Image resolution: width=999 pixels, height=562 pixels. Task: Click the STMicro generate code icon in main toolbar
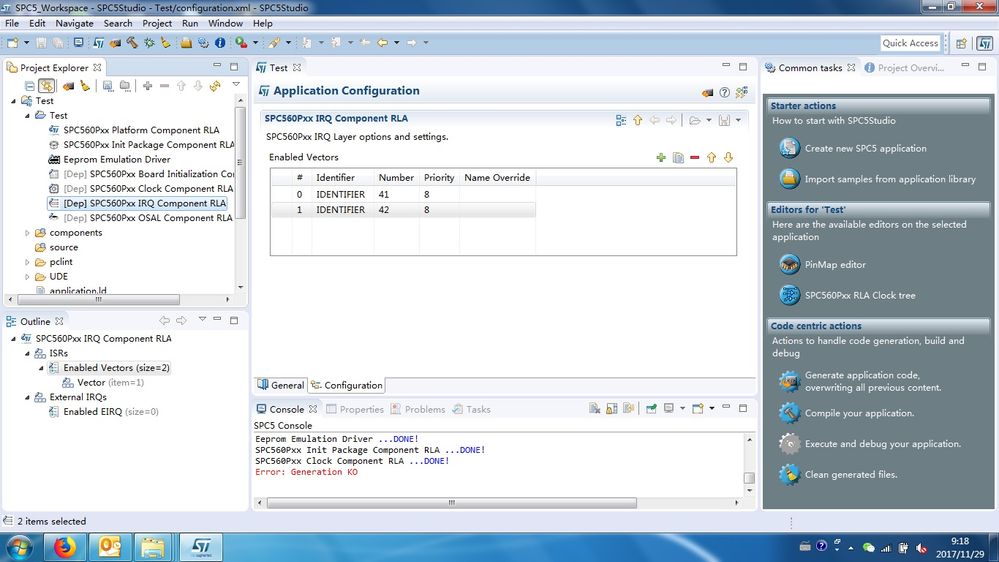click(x=98, y=43)
